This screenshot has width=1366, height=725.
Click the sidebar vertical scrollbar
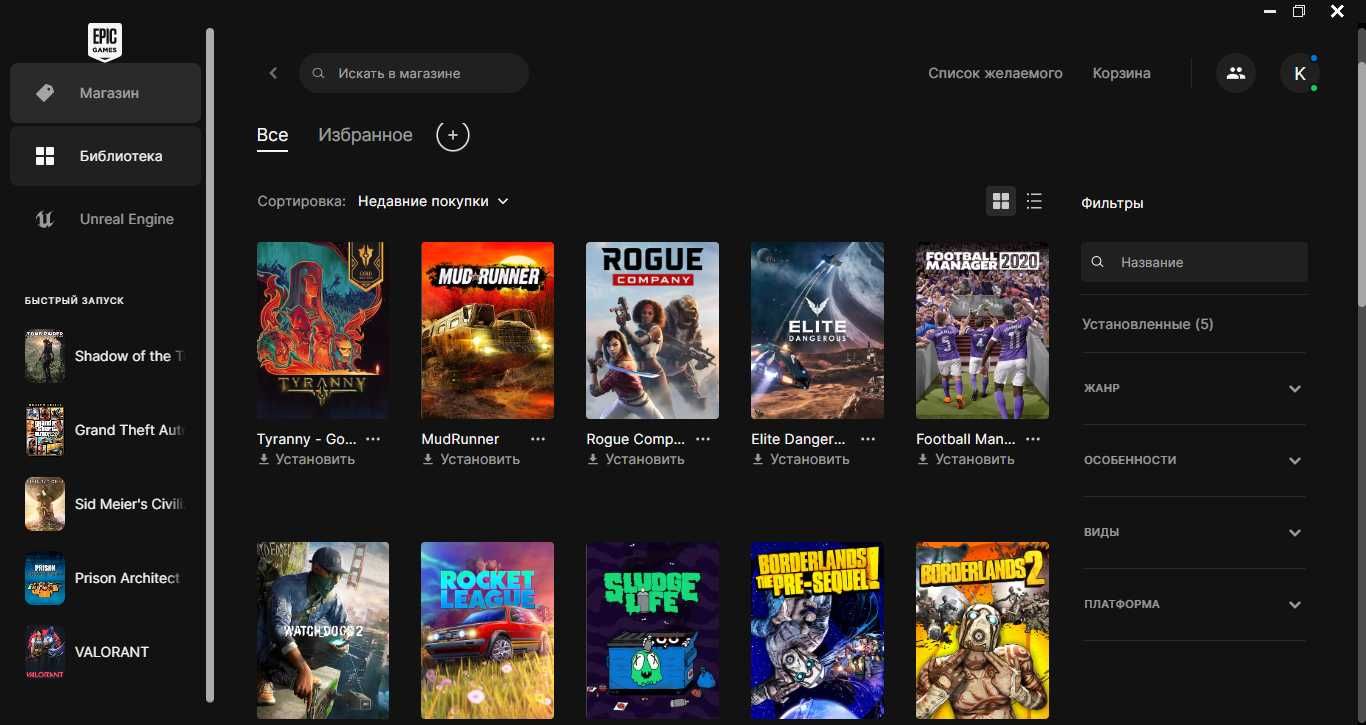click(x=210, y=365)
